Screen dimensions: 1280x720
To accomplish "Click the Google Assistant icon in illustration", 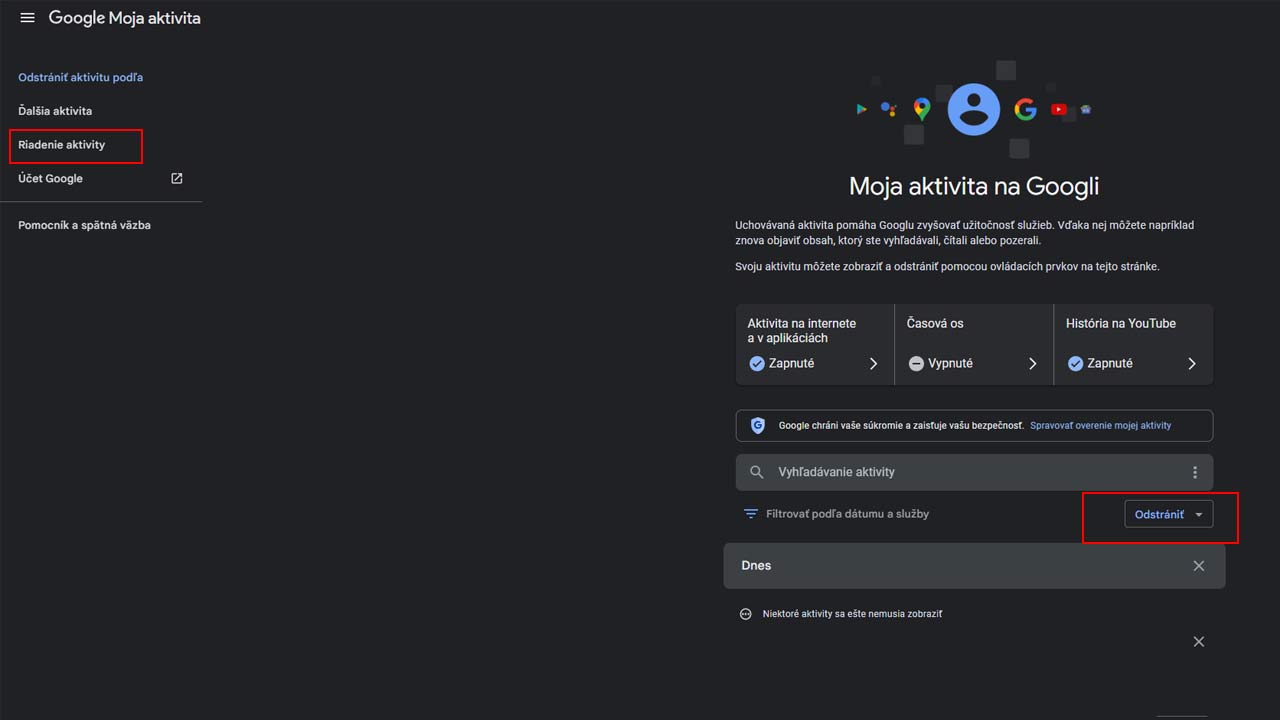I will pyautogui.click(x=889, y=109).
